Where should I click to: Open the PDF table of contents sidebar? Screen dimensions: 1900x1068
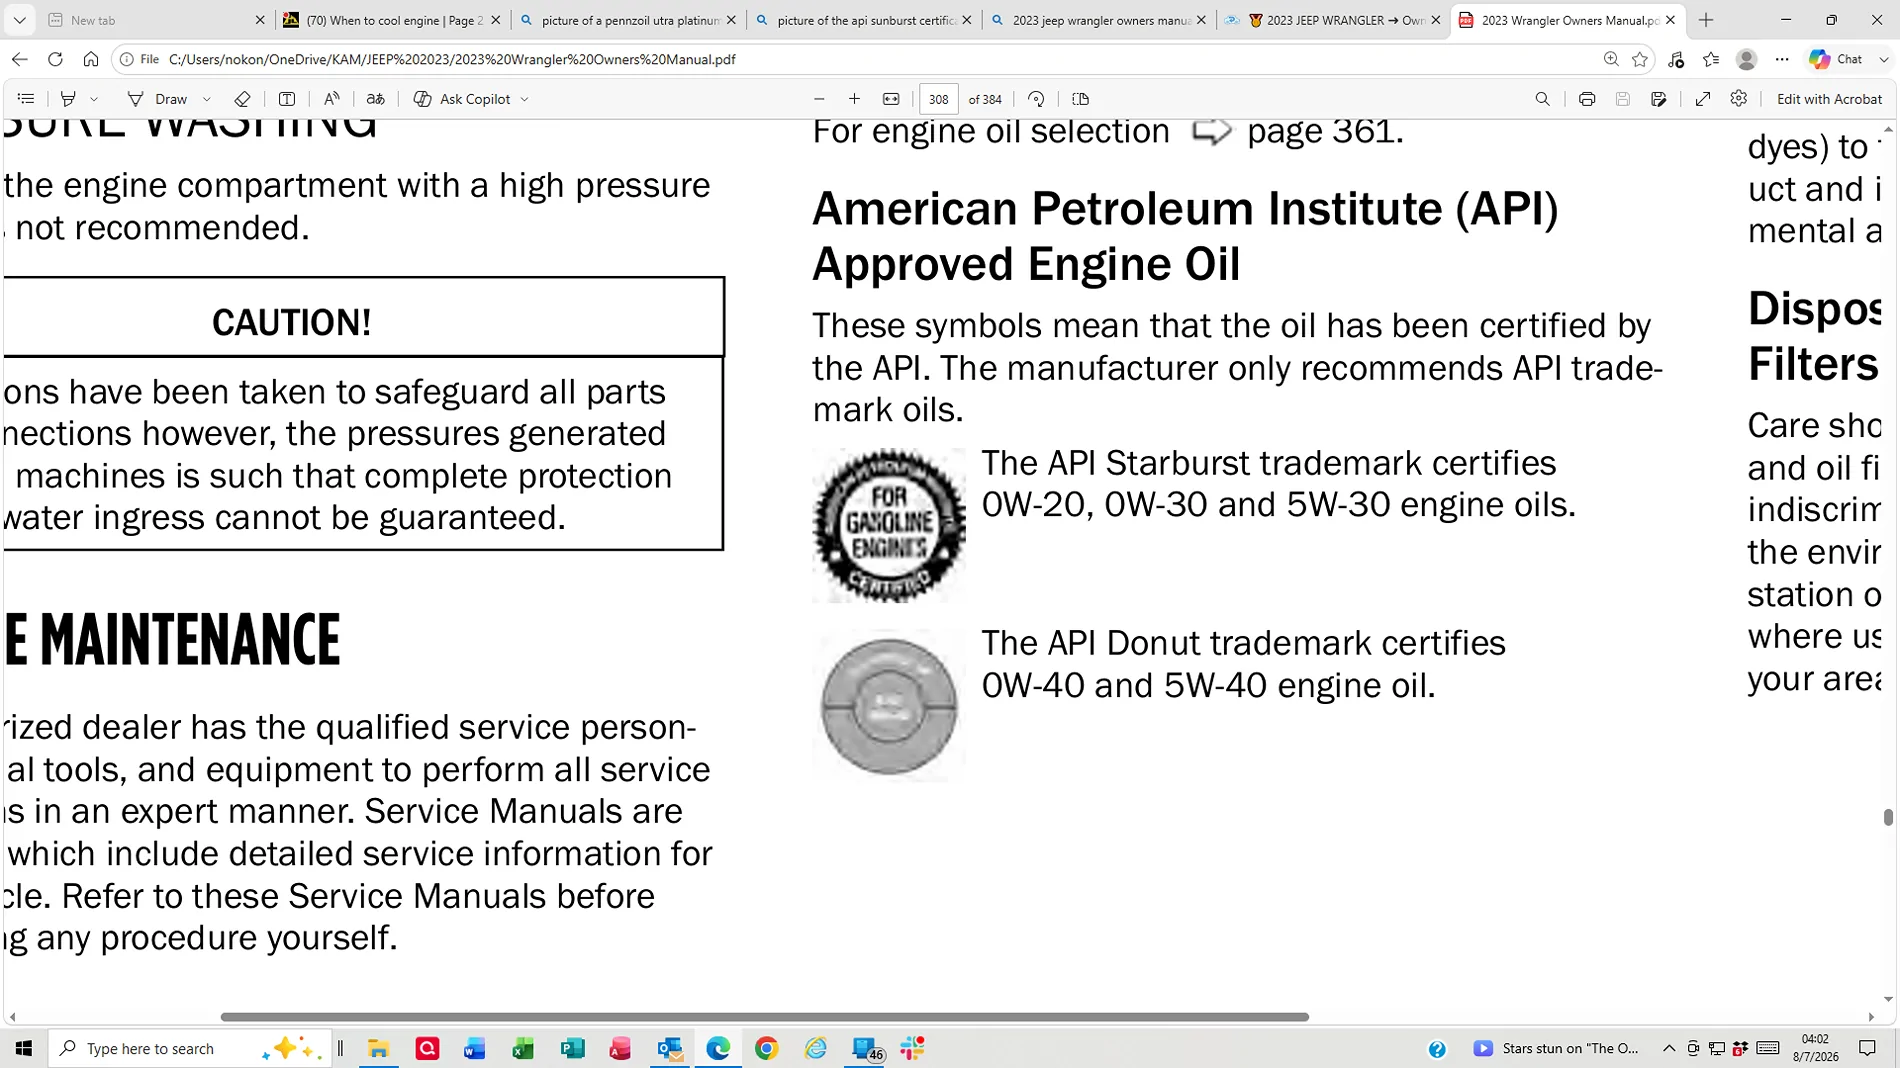point(26,99)
